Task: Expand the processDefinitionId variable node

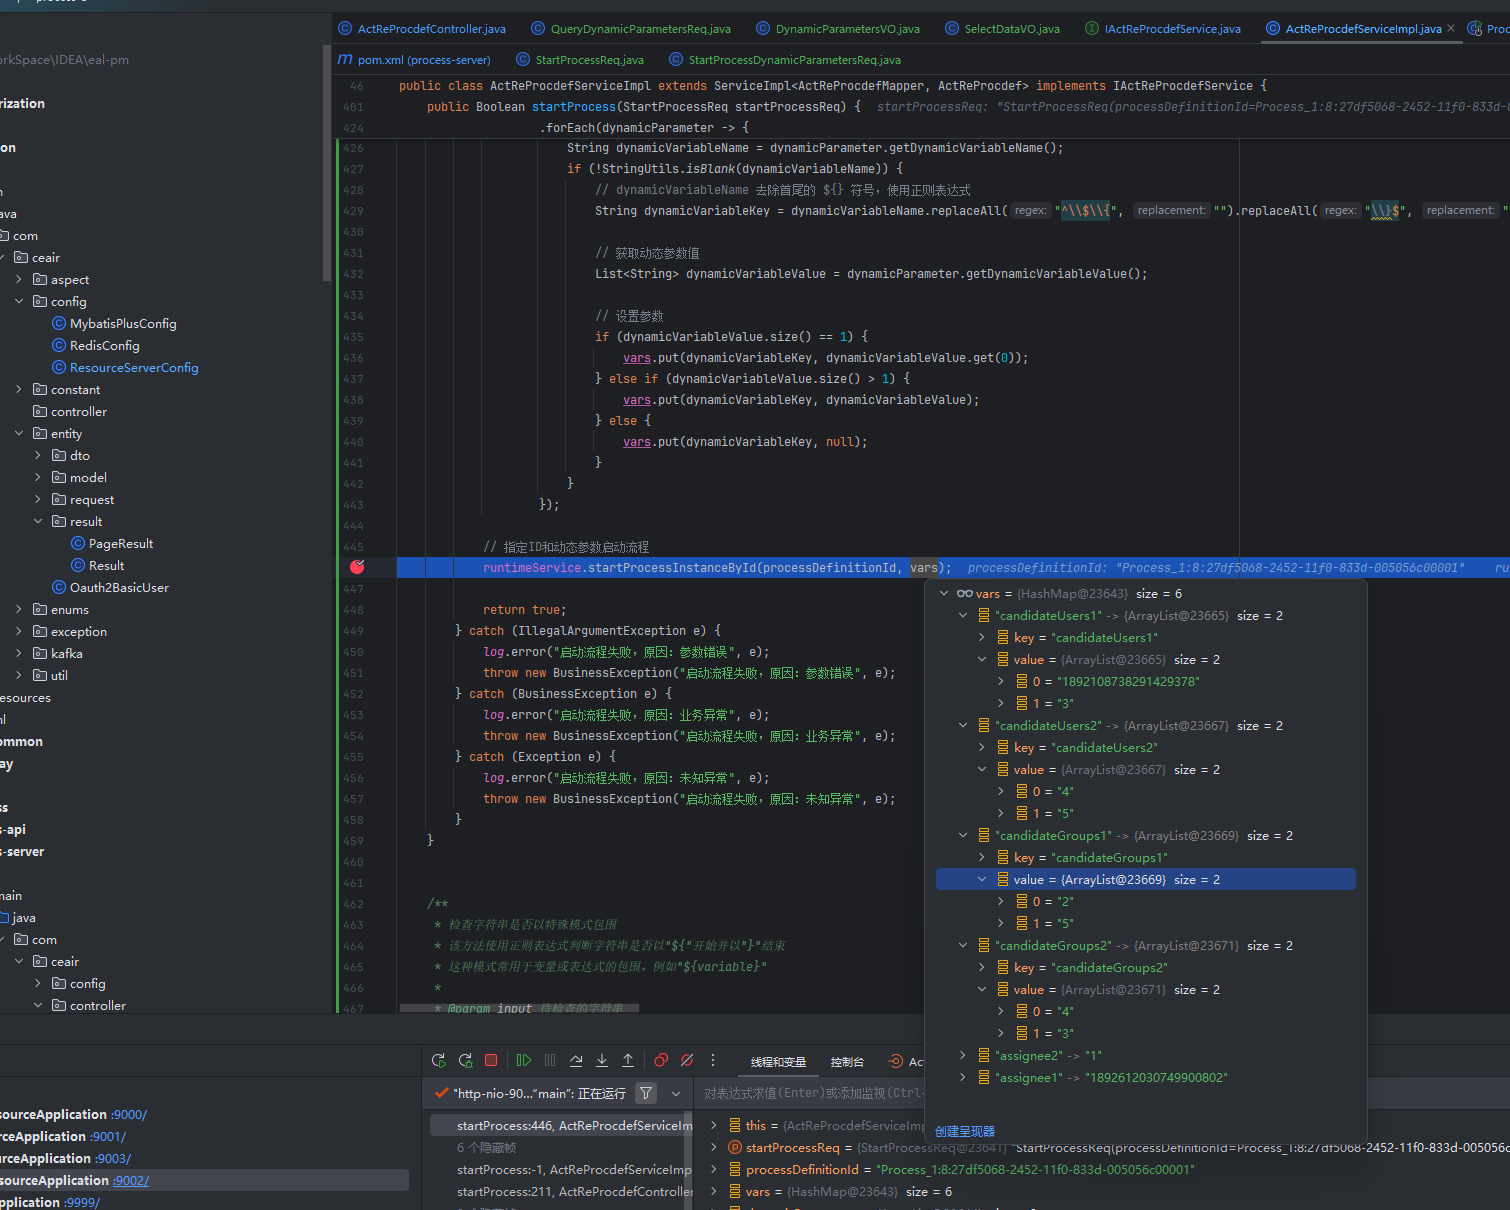Action: click(714, 1169)
